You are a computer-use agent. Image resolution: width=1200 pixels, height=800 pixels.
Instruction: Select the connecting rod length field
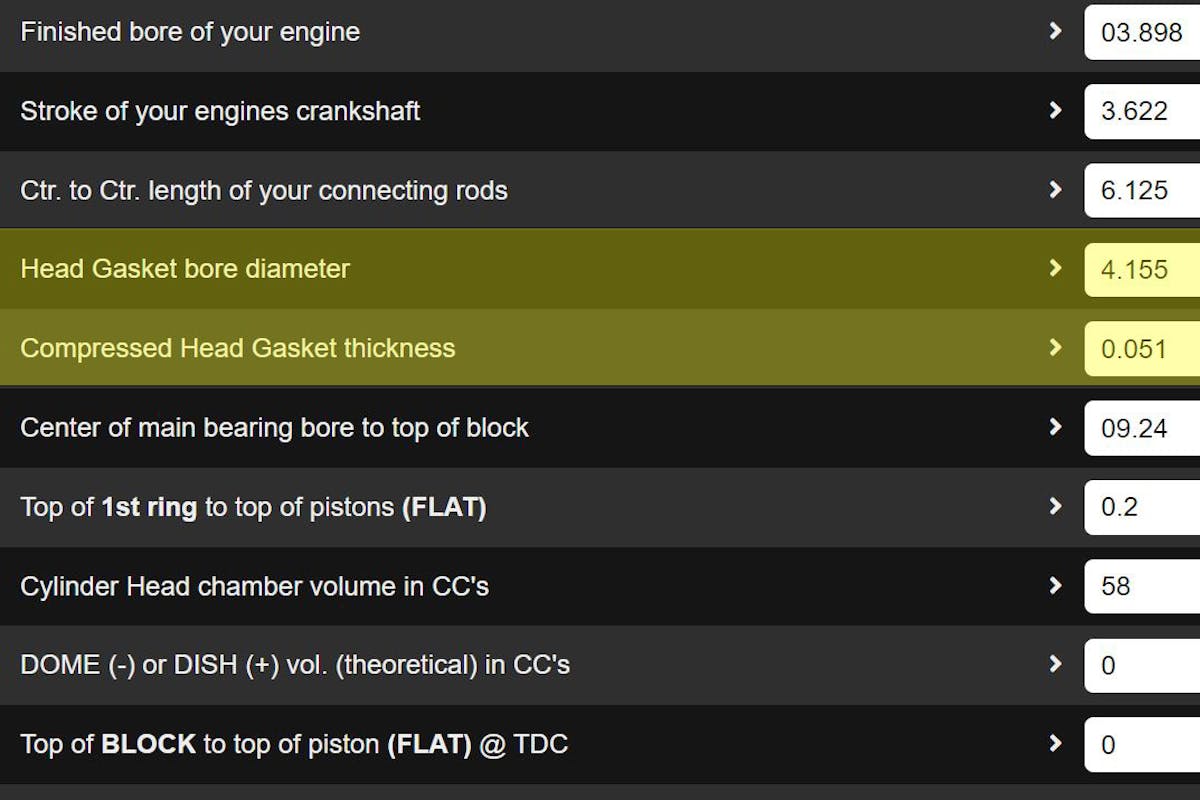(1142, 190)
